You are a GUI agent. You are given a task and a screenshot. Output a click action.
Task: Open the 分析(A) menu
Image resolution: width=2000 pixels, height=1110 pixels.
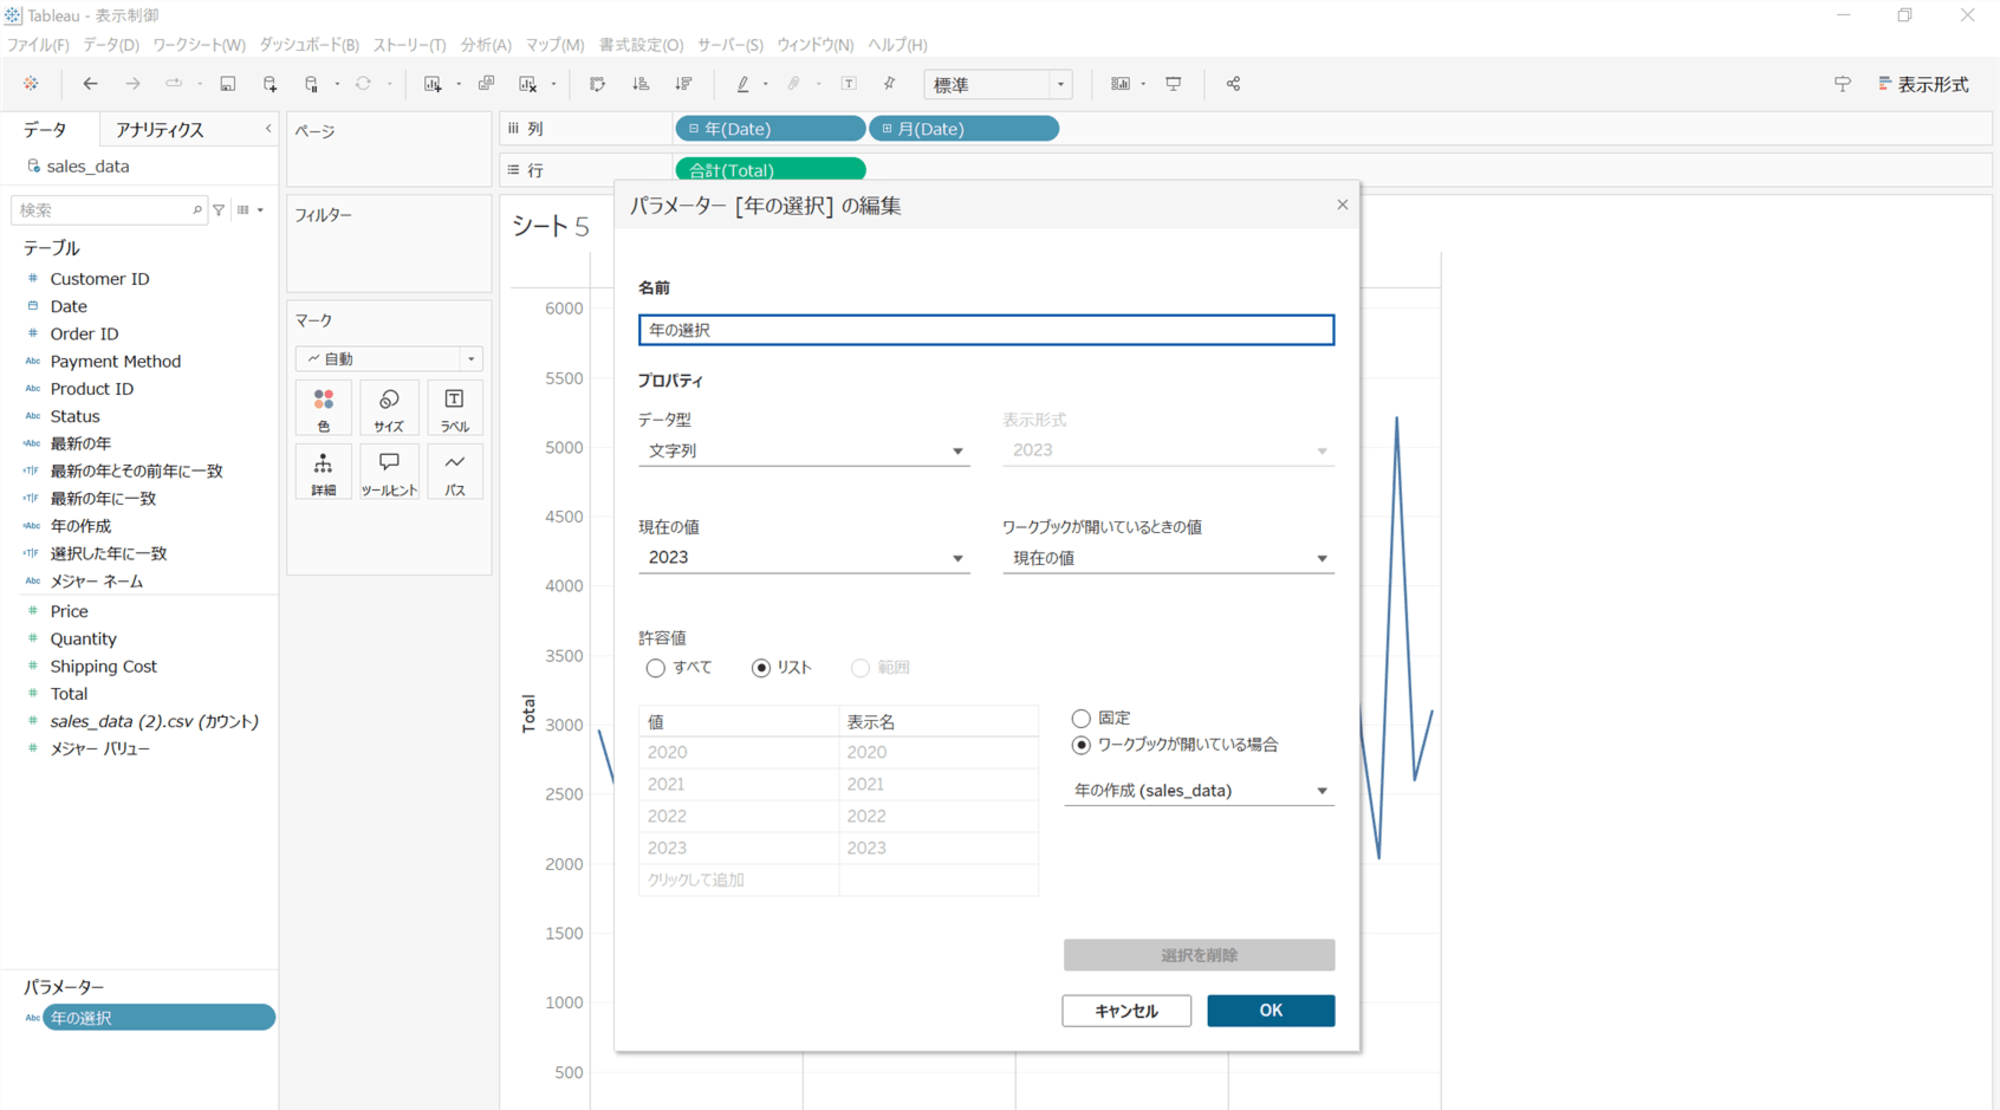[x=486, y=45]
